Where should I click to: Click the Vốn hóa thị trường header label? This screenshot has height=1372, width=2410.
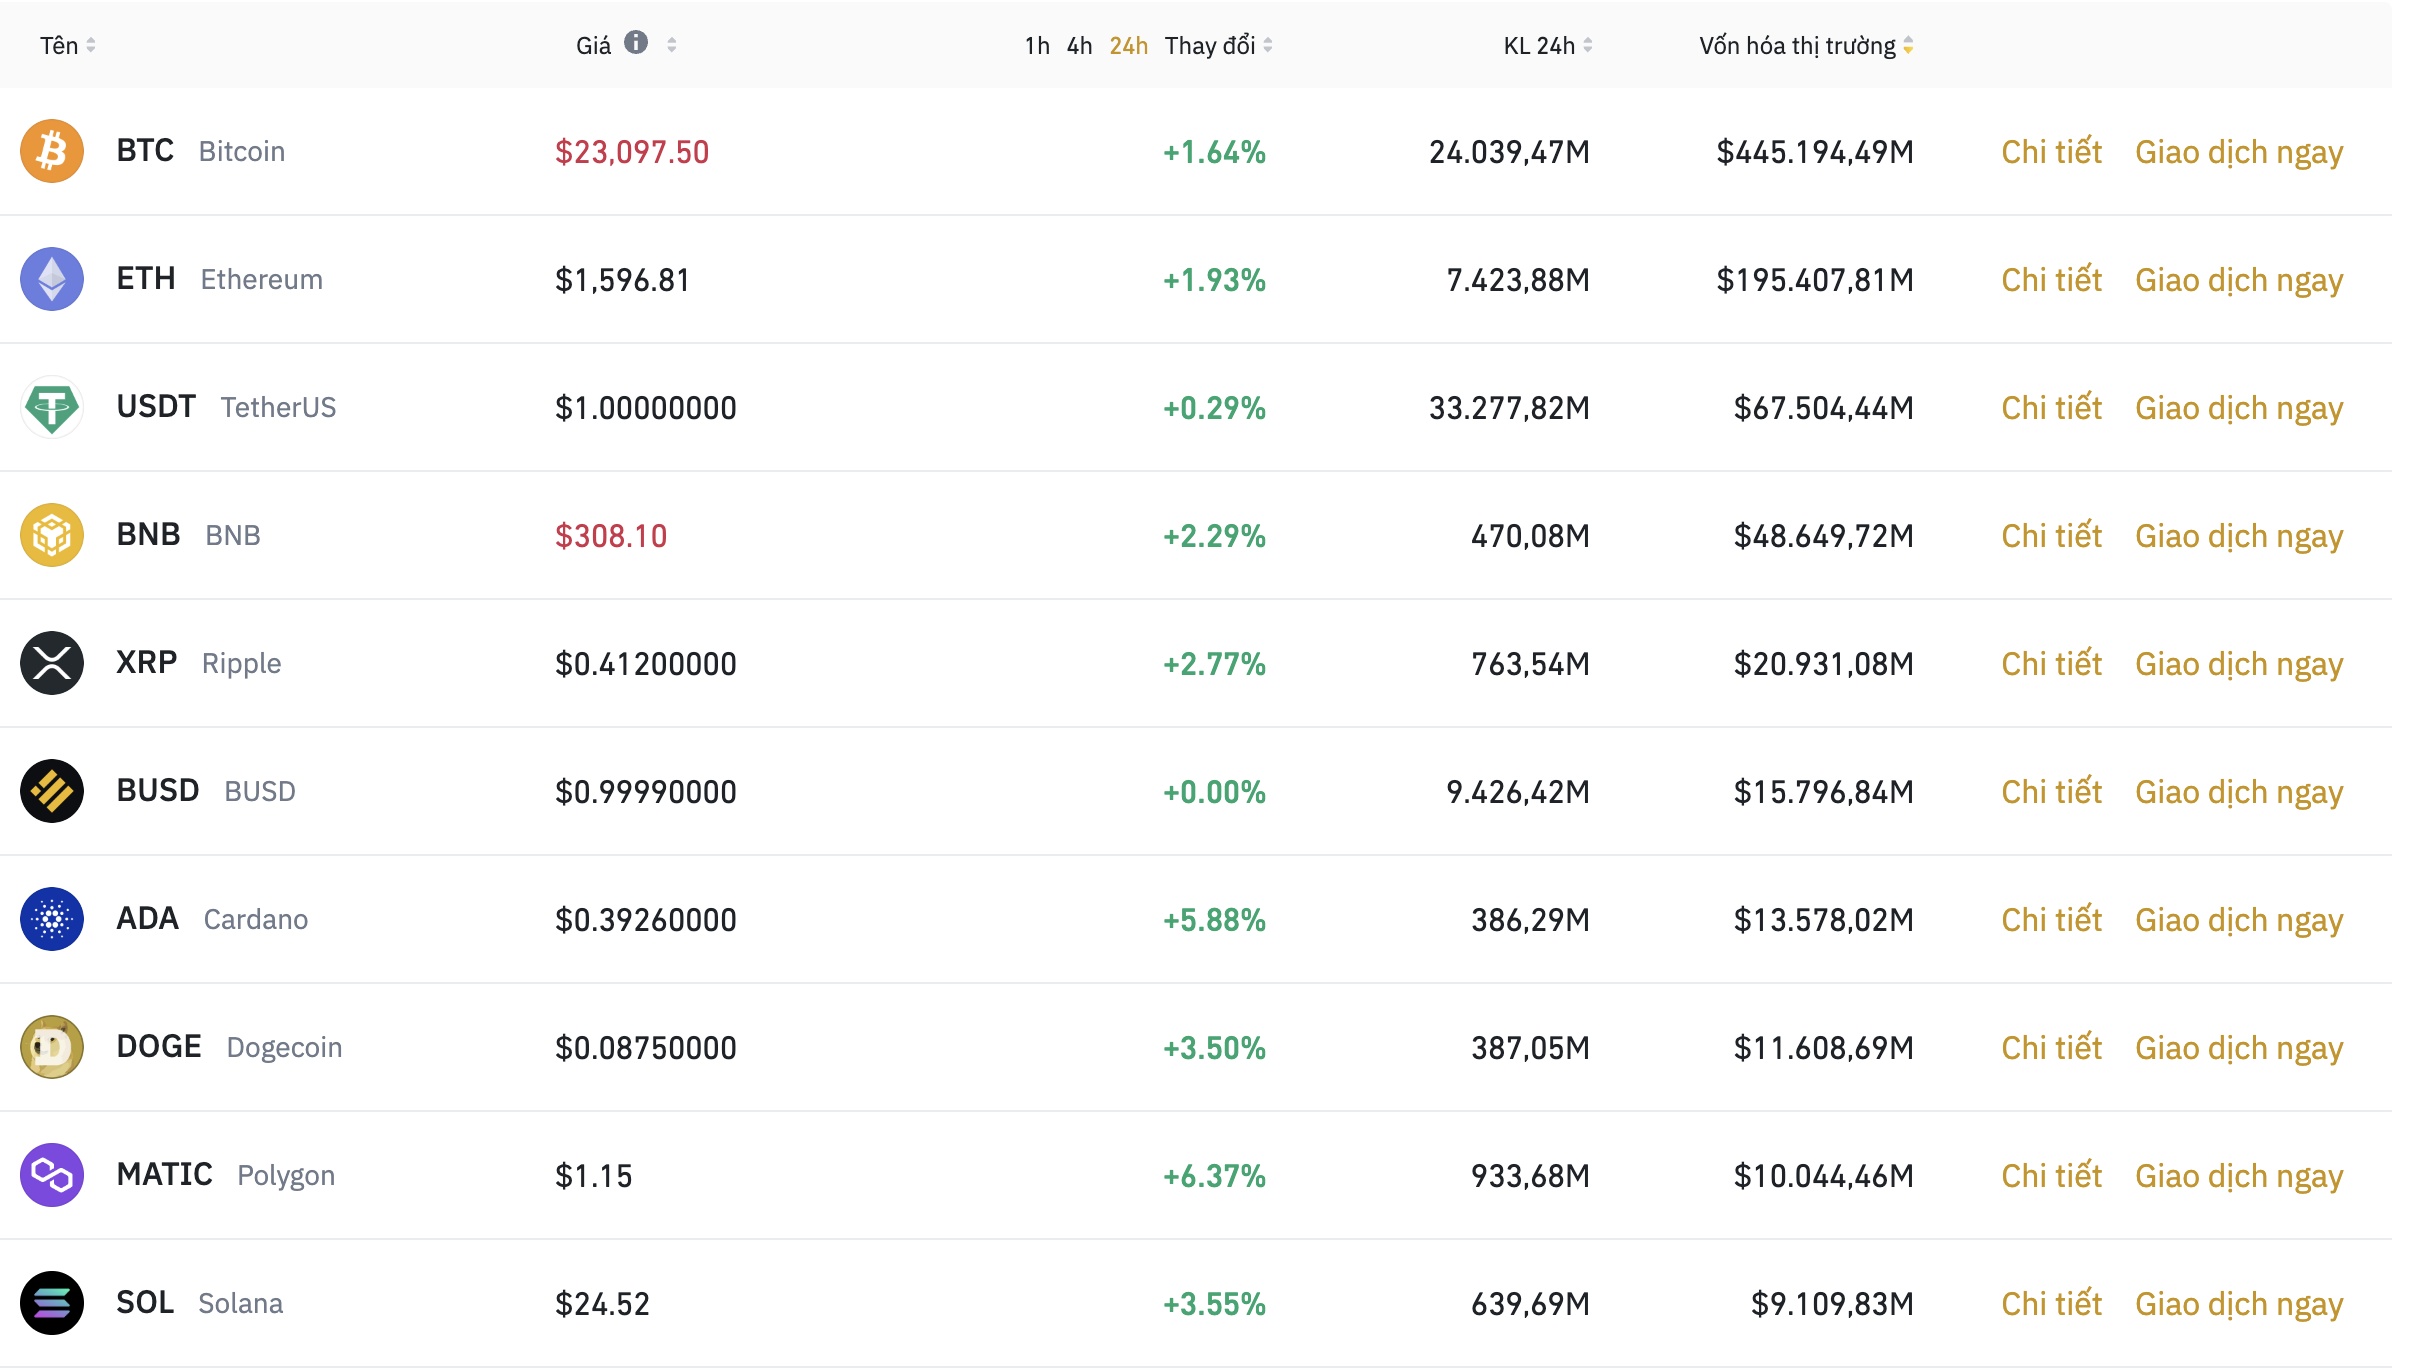[x=1797, y=46]
